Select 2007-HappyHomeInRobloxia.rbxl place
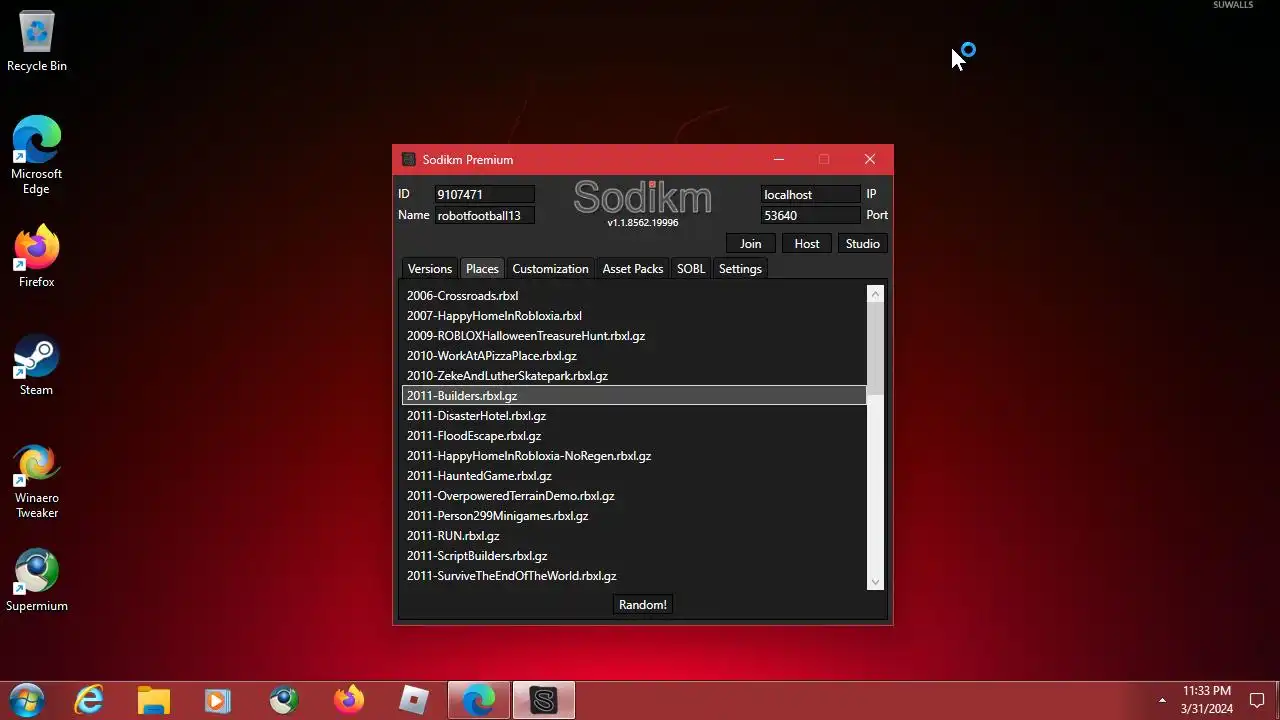The width and height of the screenshot is (1280, 720). click(x=634, y=316)
